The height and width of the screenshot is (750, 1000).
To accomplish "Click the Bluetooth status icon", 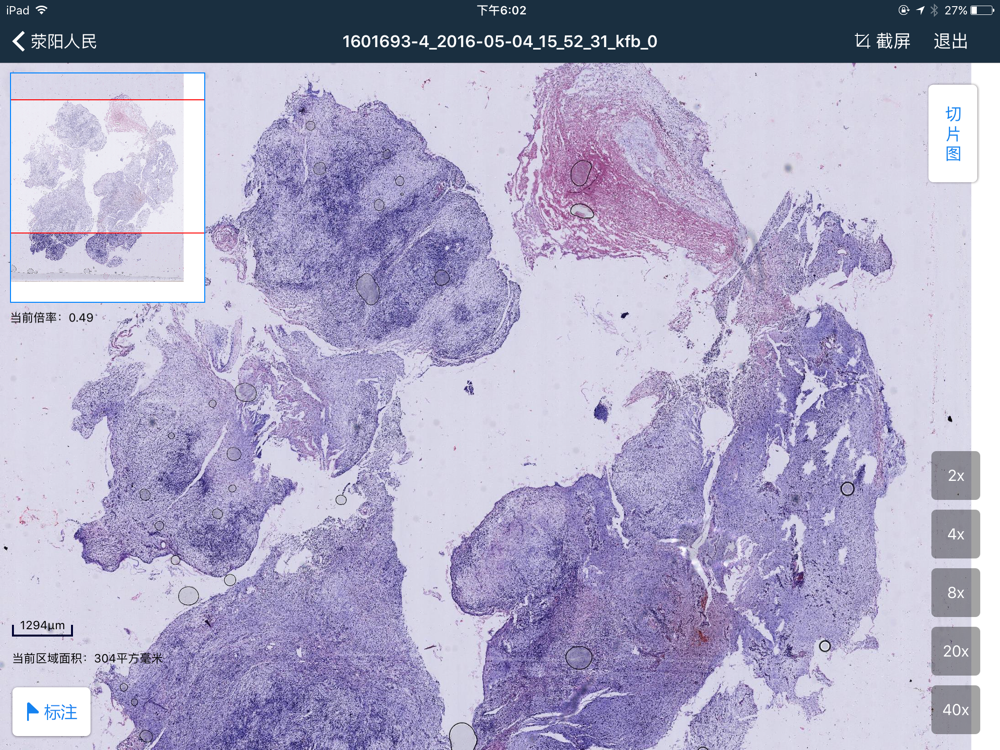I will pyautogui.click(x=934, y=10).
